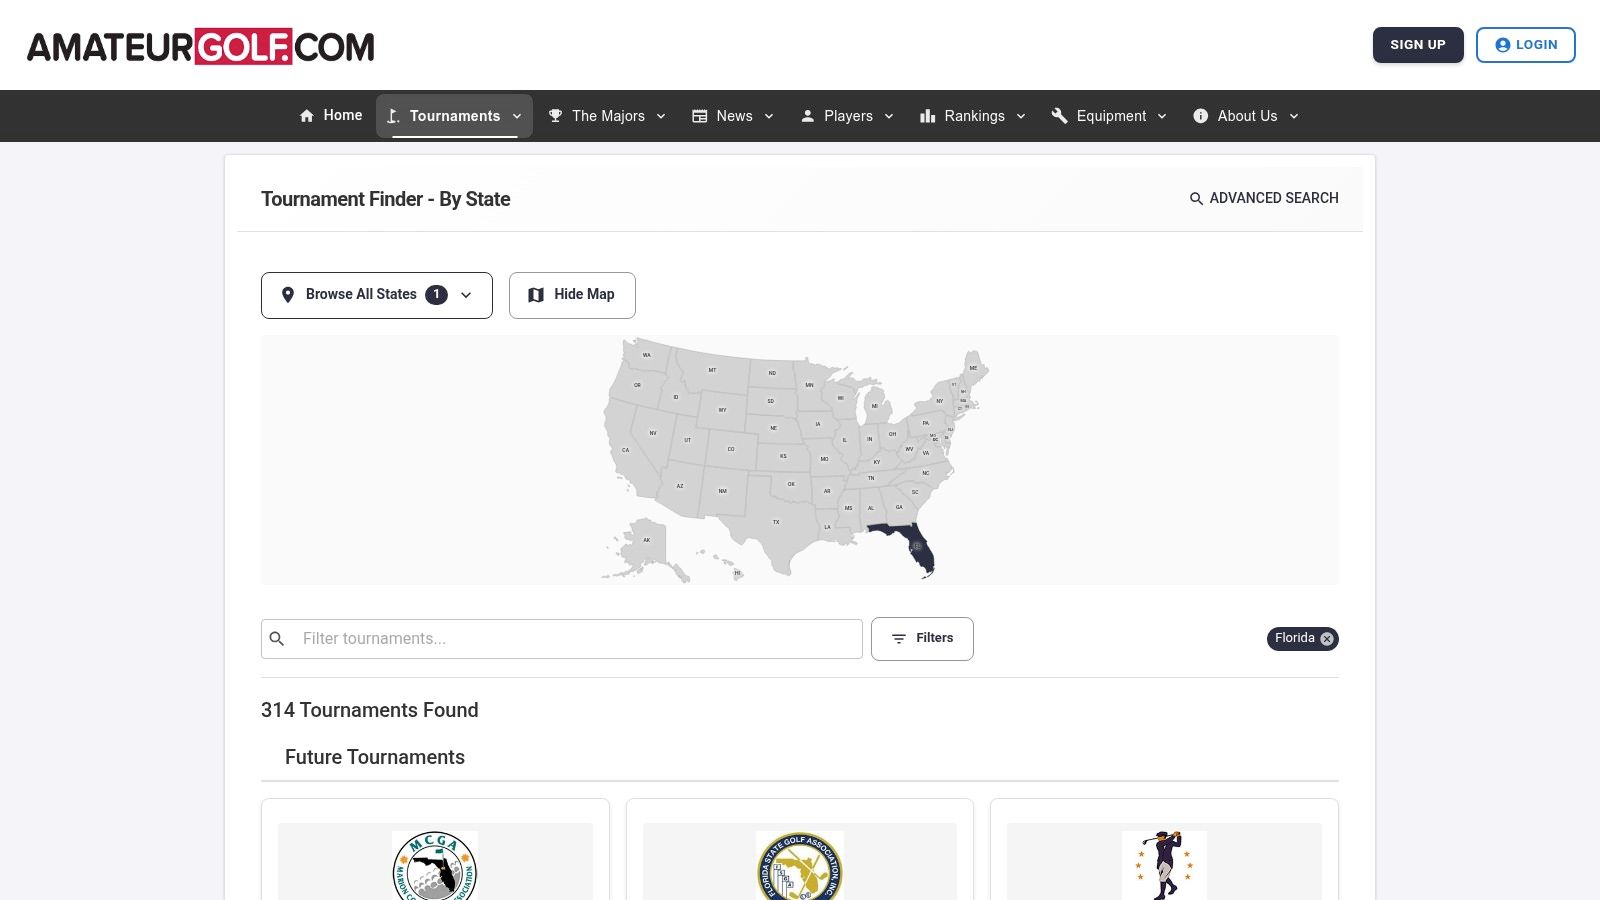Click the Future Tournaments heading
The height and width of the screenshot is (900, 1600).
375,757
